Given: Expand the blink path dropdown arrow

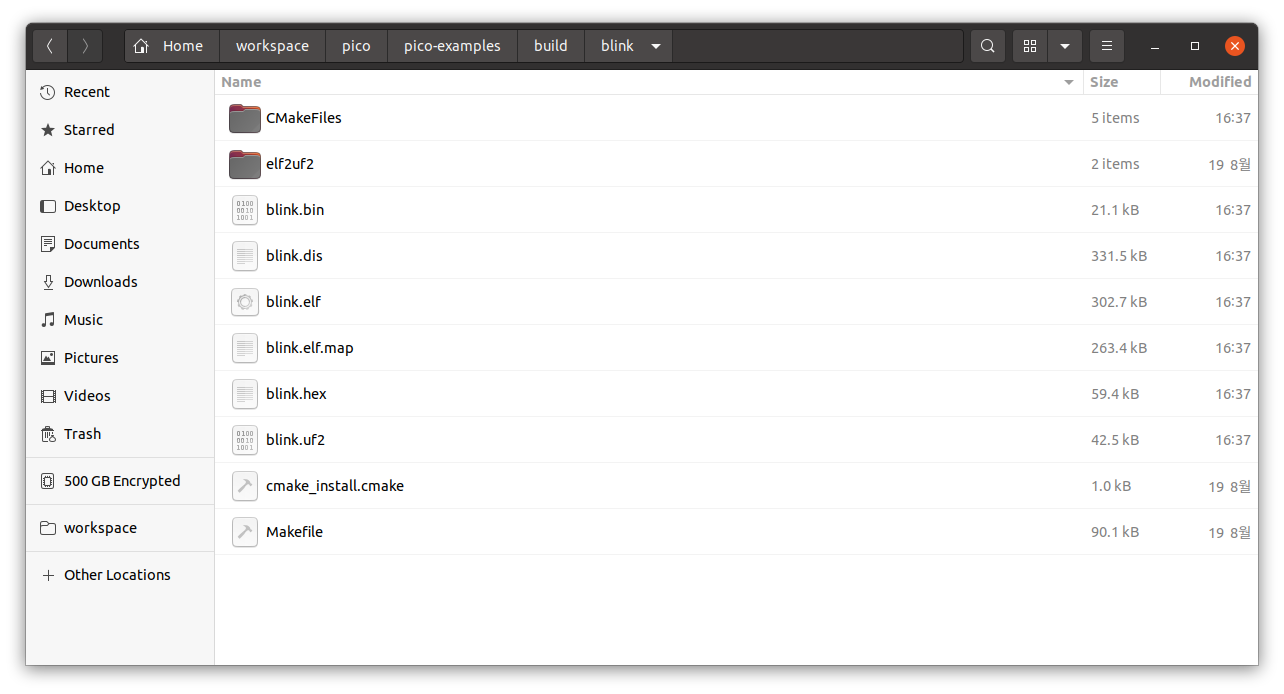Looking at the screenshot, I should [x=656, y=46].
